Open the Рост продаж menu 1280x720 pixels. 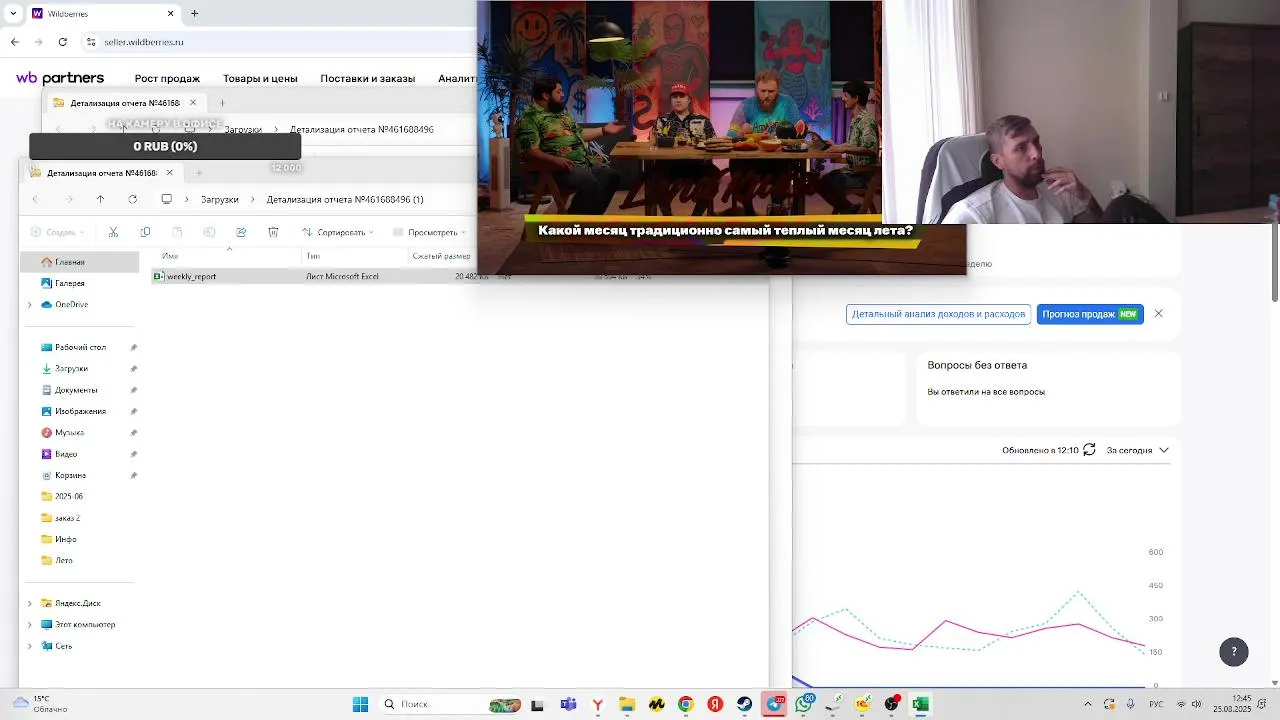point(167,78)
